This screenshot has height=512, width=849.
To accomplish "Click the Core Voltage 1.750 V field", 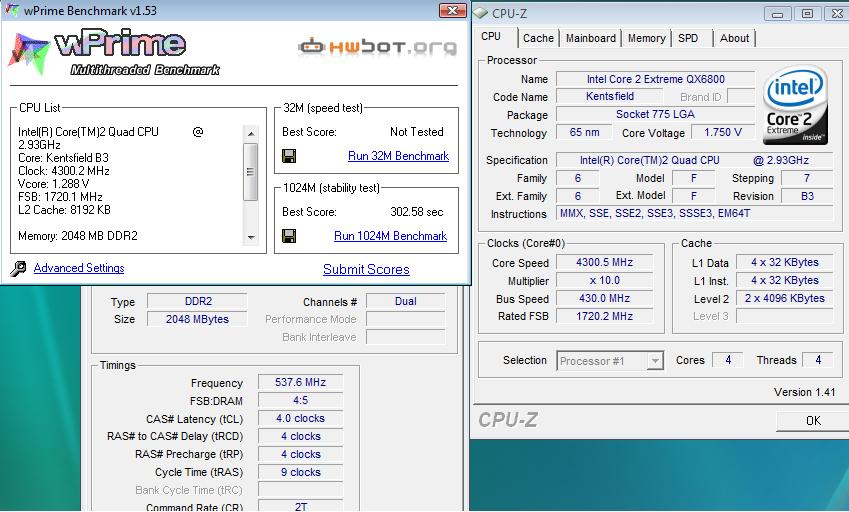I will click(722, 133).
